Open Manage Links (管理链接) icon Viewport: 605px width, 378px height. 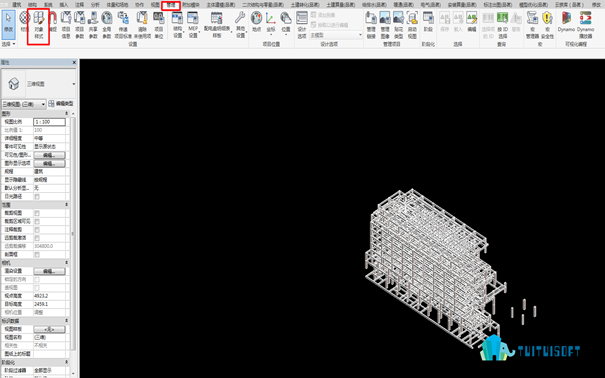click(x=371, y=25)
